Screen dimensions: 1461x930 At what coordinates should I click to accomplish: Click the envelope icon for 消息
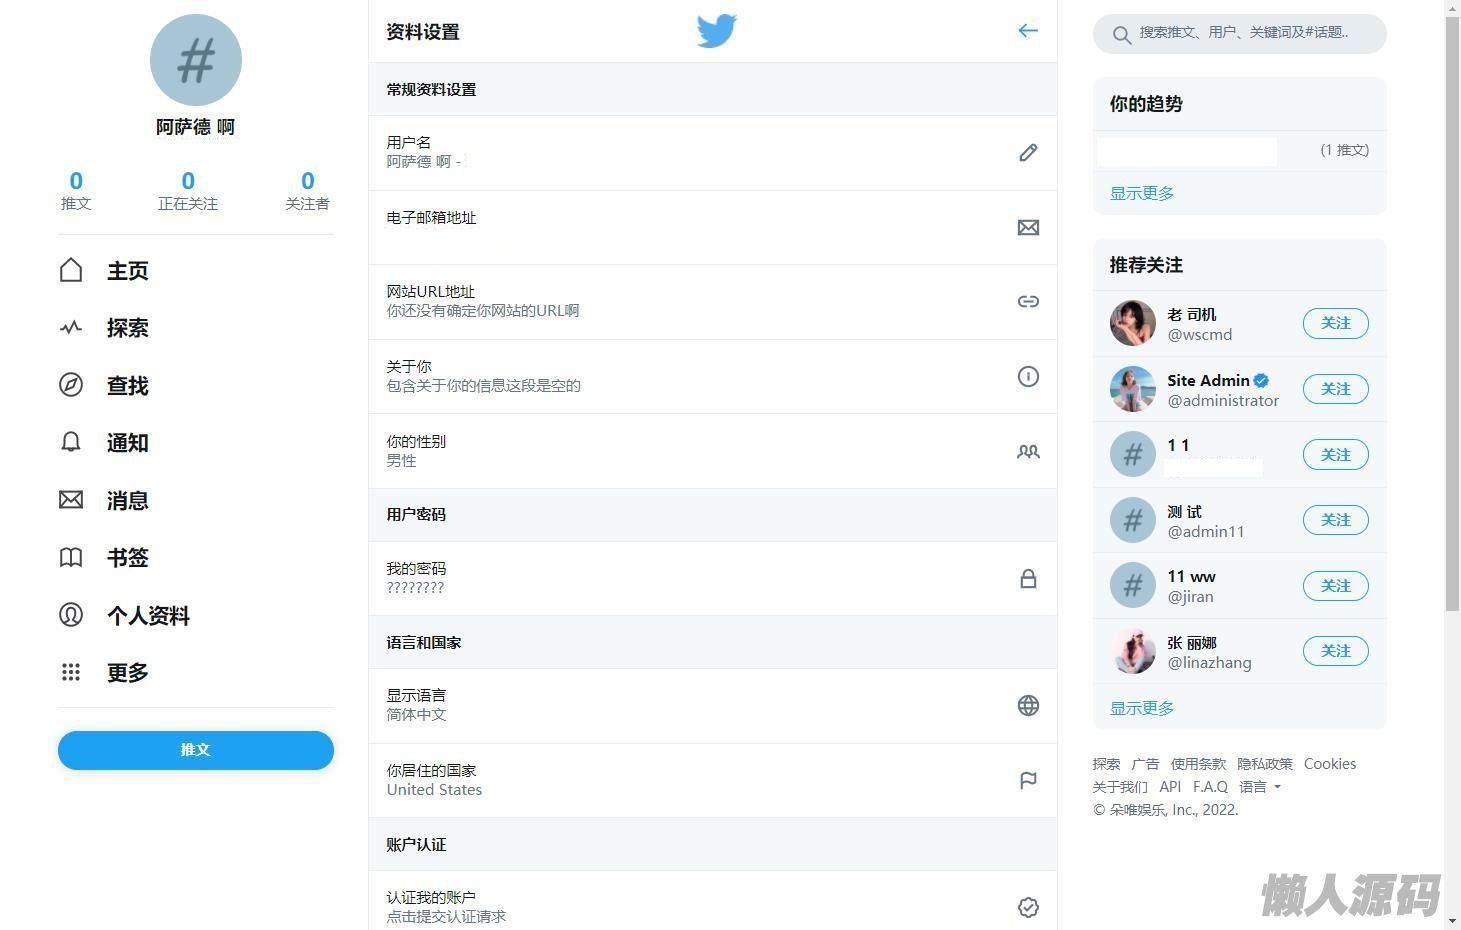pos(71,500)
